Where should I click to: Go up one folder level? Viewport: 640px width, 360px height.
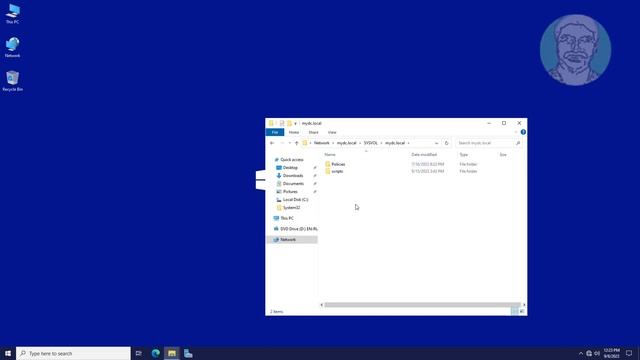[297, 143]
